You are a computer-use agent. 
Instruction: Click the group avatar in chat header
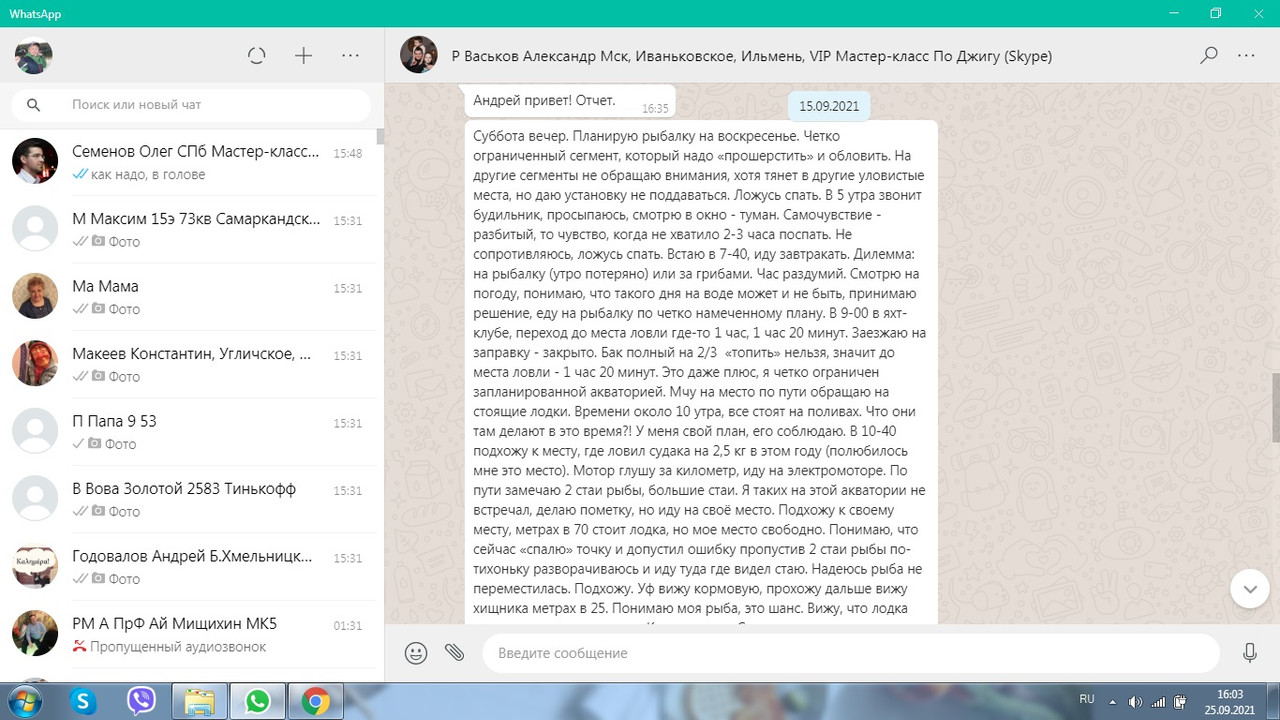click(418, 55)
